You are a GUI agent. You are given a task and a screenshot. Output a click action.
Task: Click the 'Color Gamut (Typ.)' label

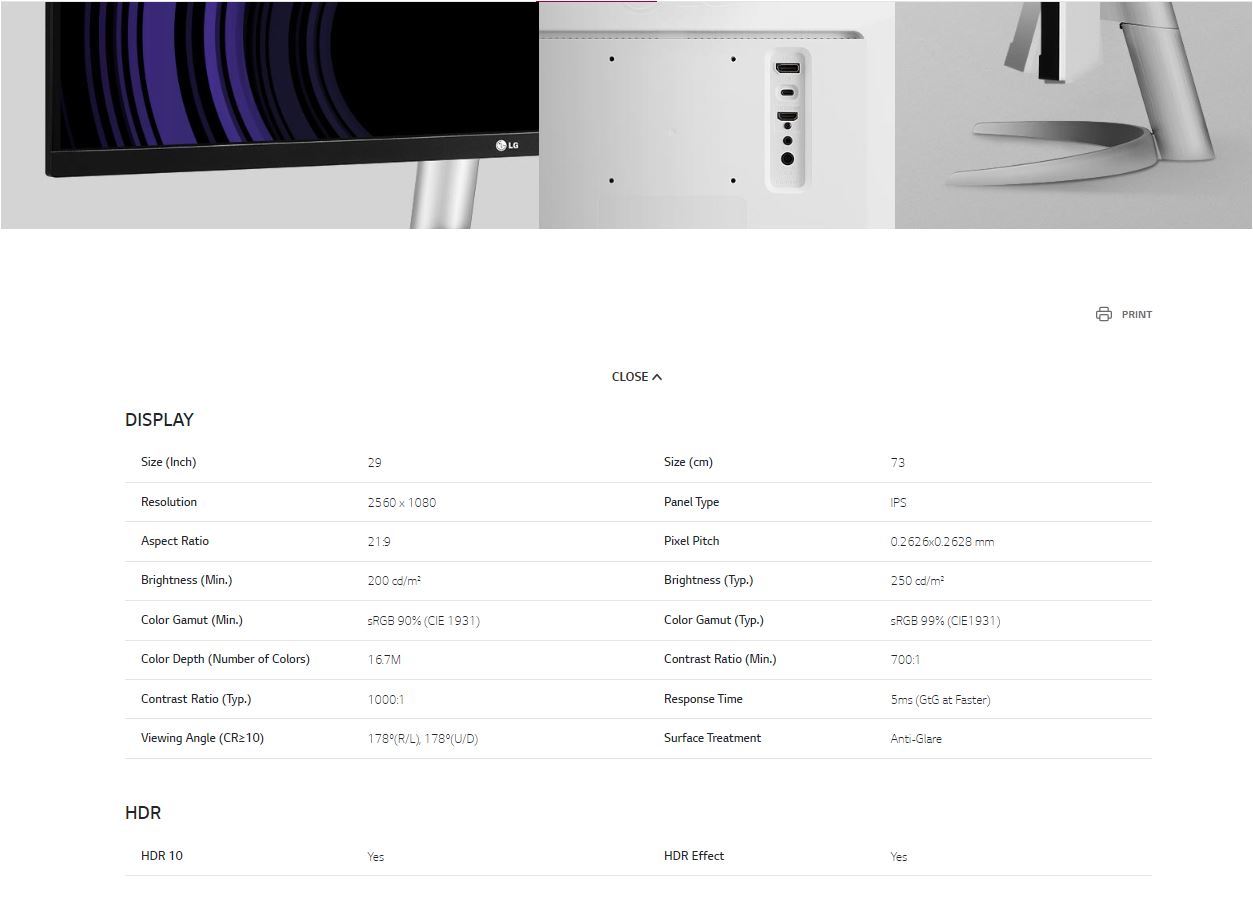pos(714,620)
